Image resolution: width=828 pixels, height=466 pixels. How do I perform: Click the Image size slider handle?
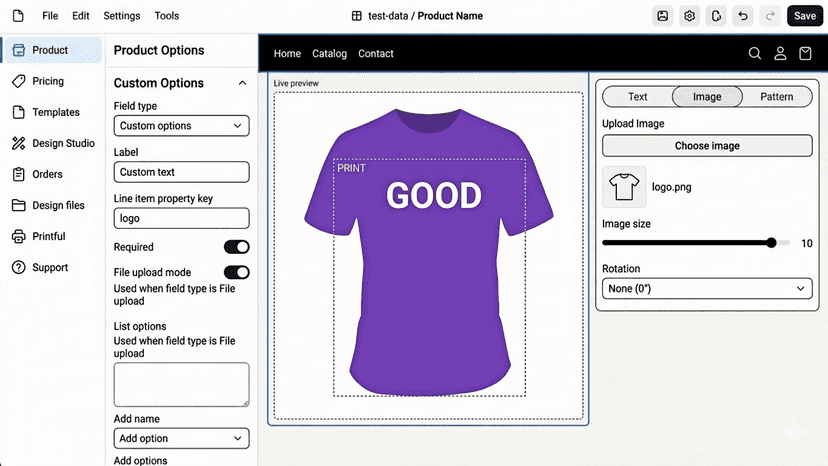771,243
